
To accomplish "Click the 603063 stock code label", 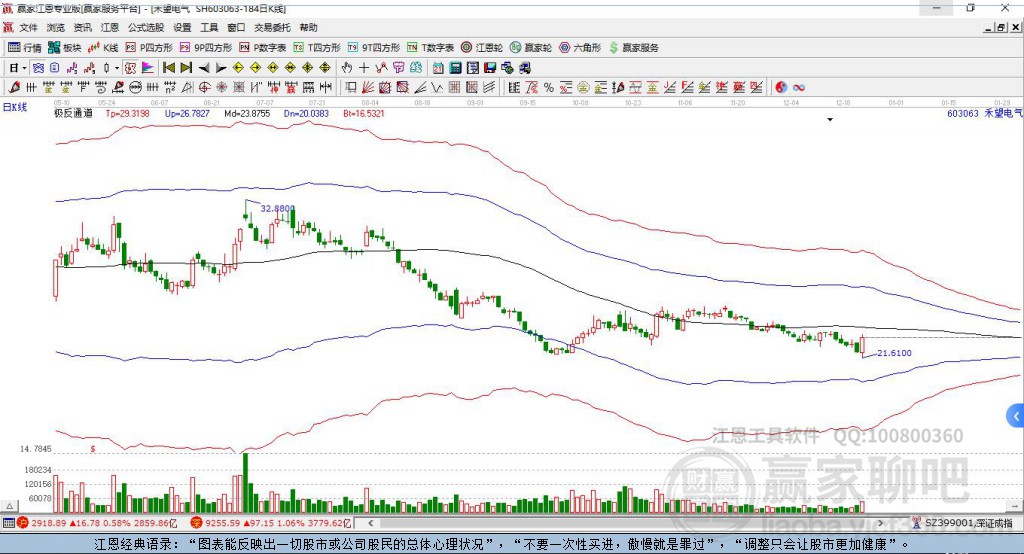I will coord(963,114).
